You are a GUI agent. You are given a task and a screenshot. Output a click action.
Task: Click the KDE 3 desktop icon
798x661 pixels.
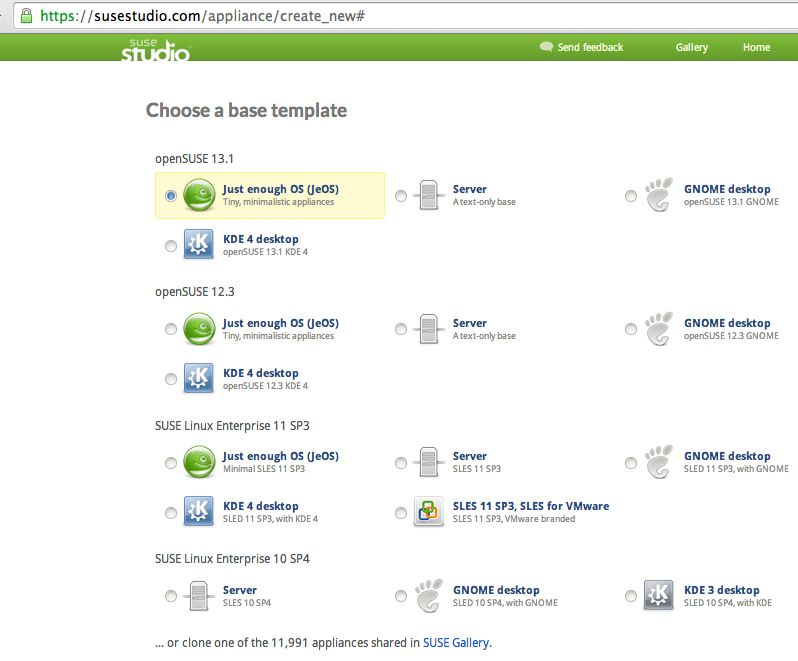click(659, 595)
